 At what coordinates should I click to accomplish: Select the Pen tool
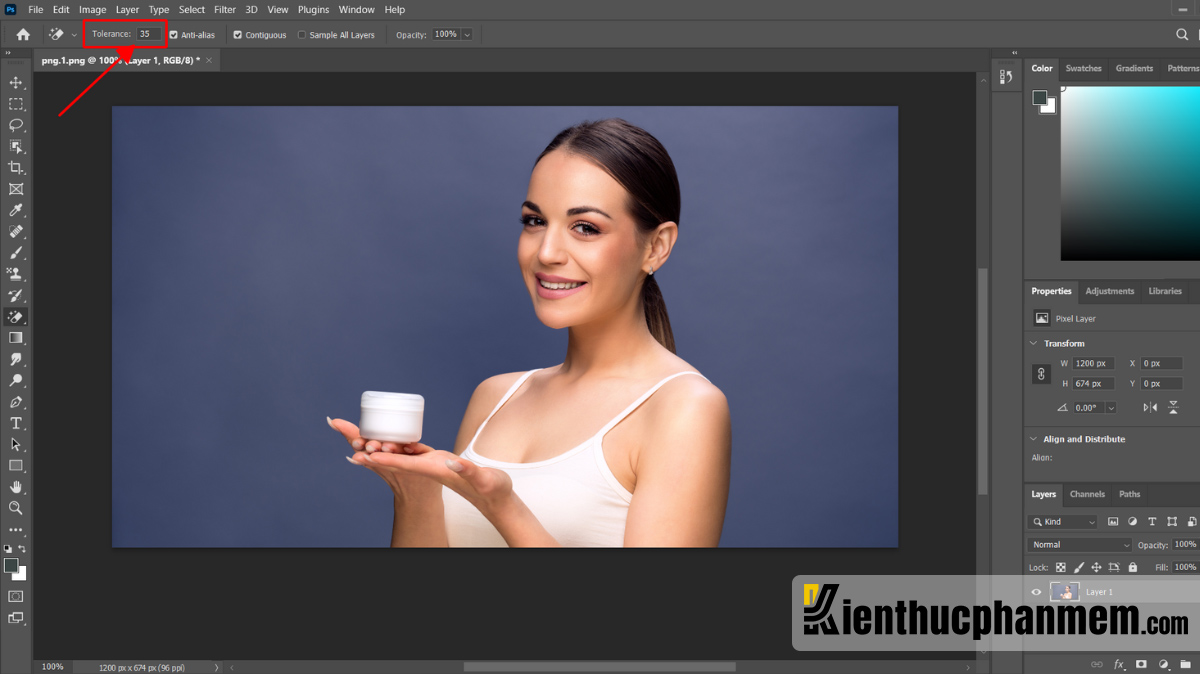pos(16,402)
